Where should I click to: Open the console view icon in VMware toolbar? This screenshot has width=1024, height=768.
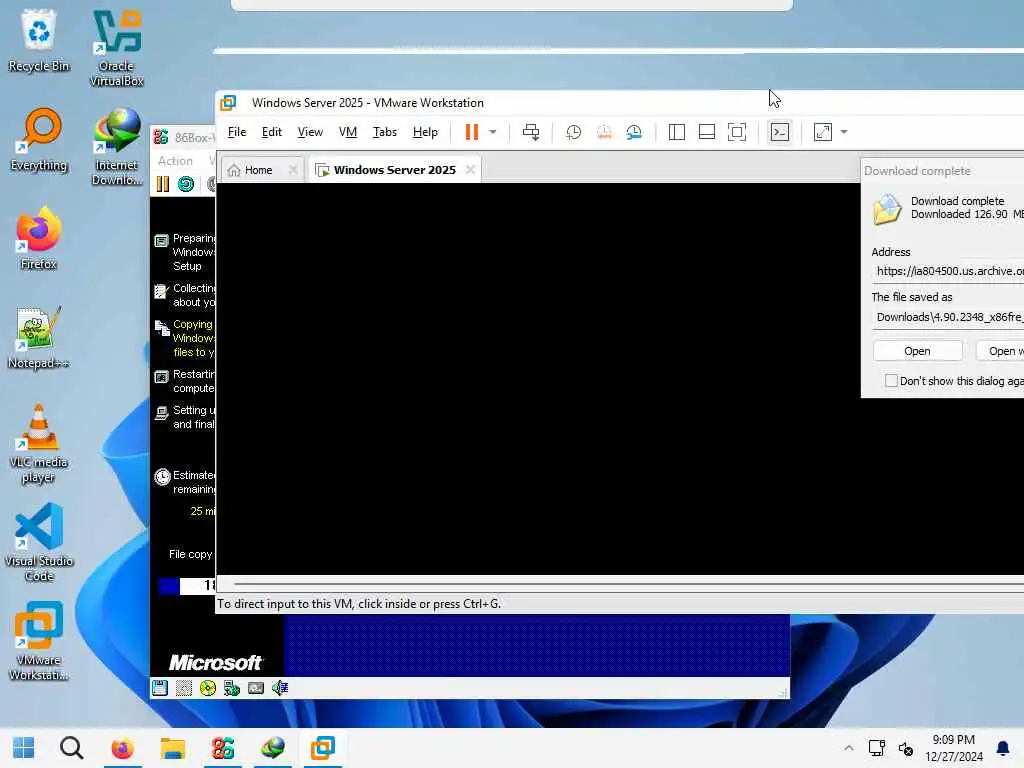point(780,133)
